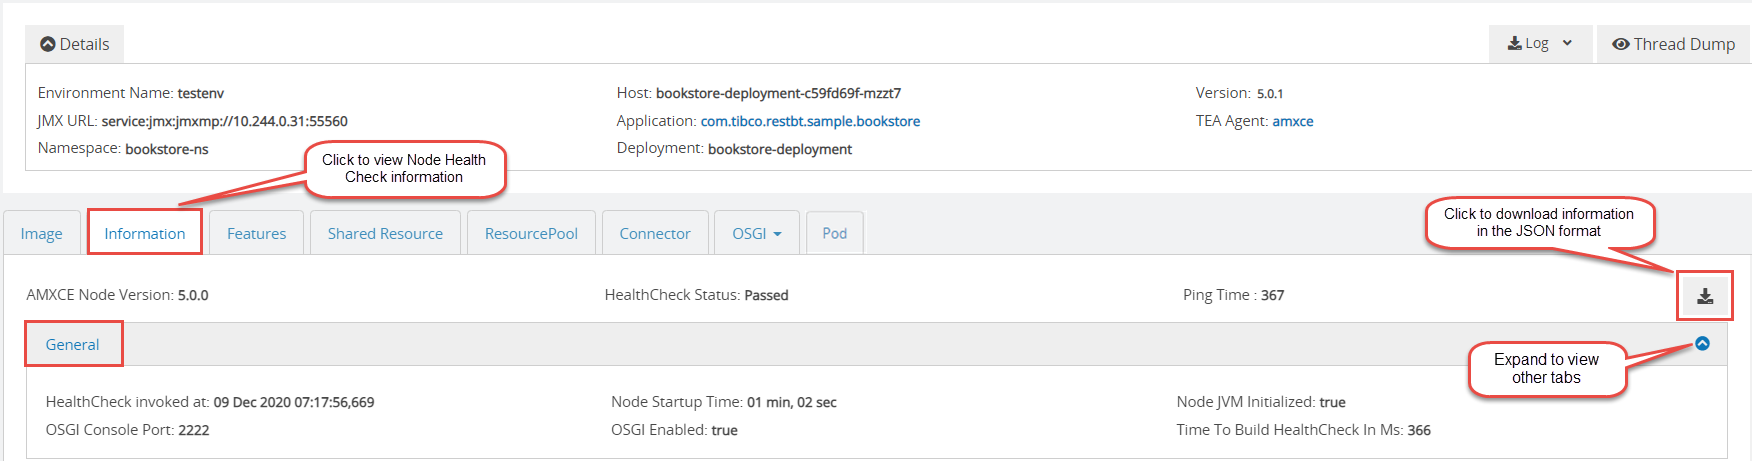Collapse the Details panel header
Viewport: 1752px width, 461px height.
click(x=75, y=44)
